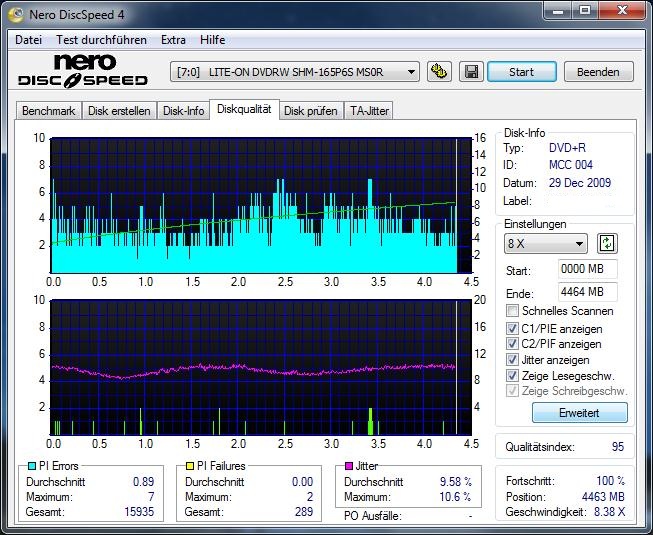The height and width of the screenshot is (535, 653).
Task: Click the cyan PI Errors color swatch
Action: 30,466
